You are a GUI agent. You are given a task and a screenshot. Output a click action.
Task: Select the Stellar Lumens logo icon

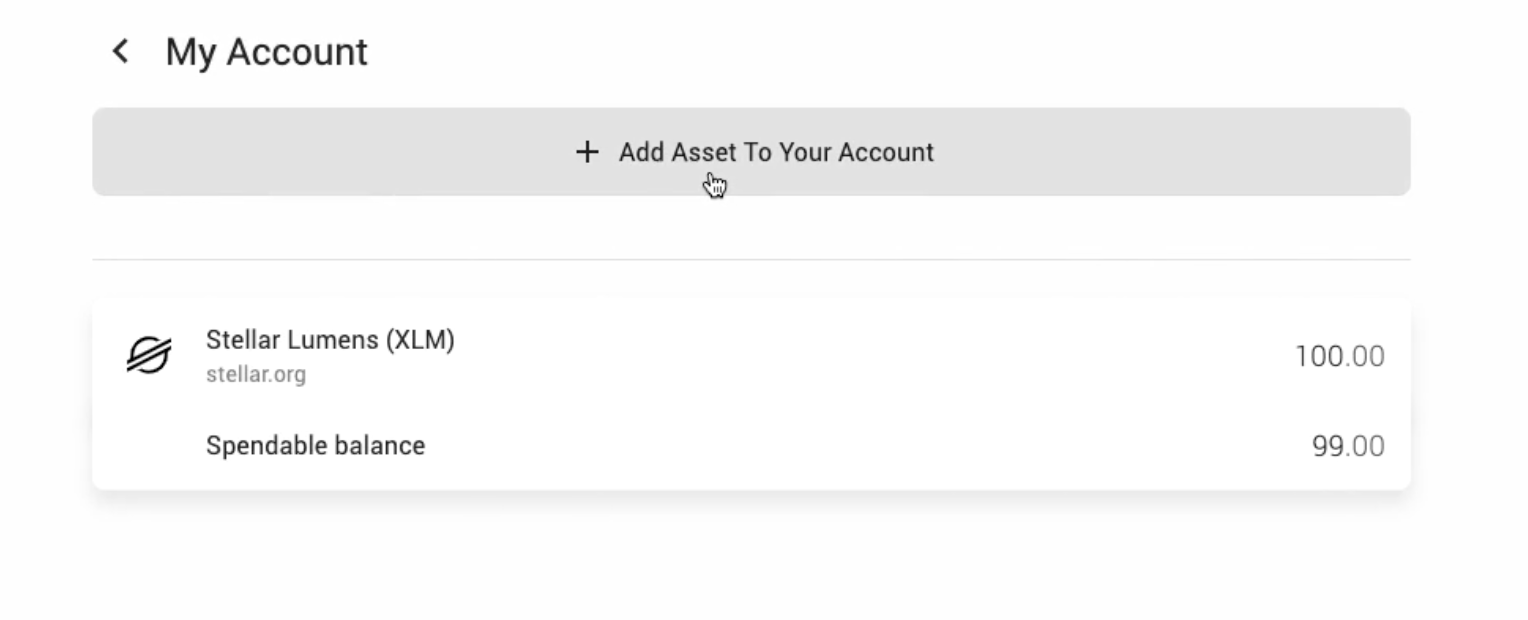[149, 355]
